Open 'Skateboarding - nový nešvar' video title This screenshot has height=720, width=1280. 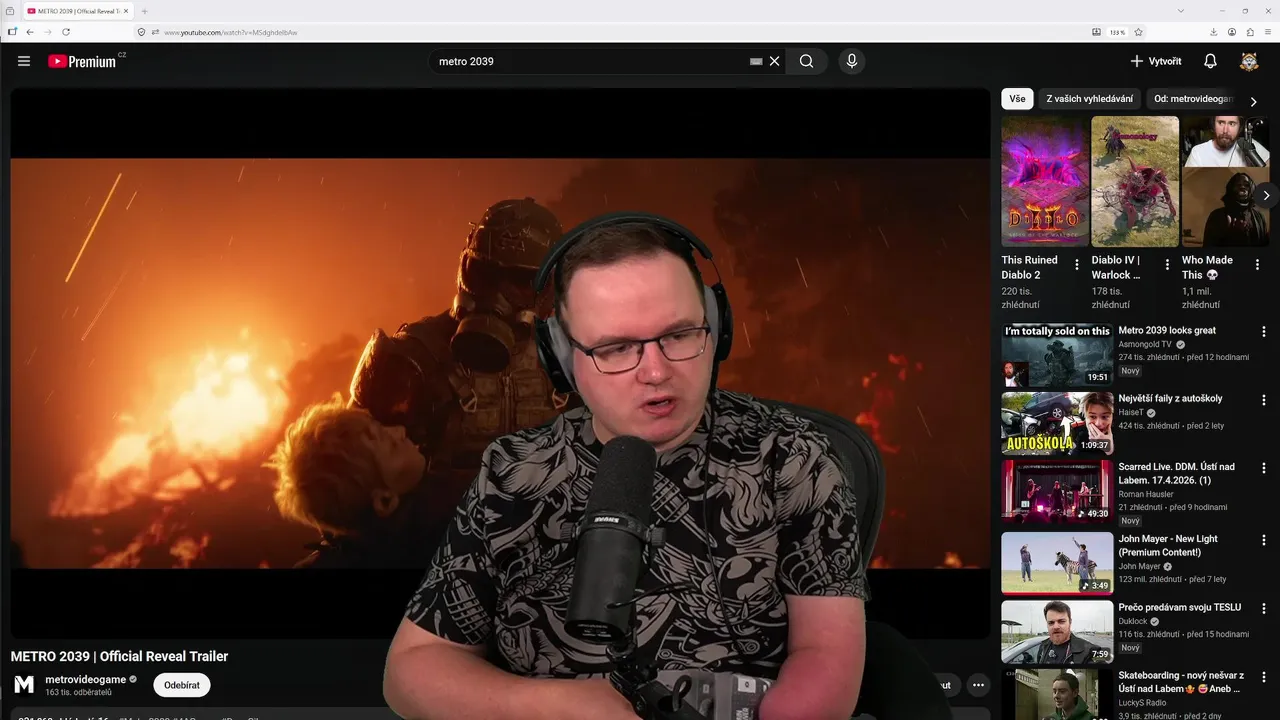pyautogui.click(x=1181, y=682)
